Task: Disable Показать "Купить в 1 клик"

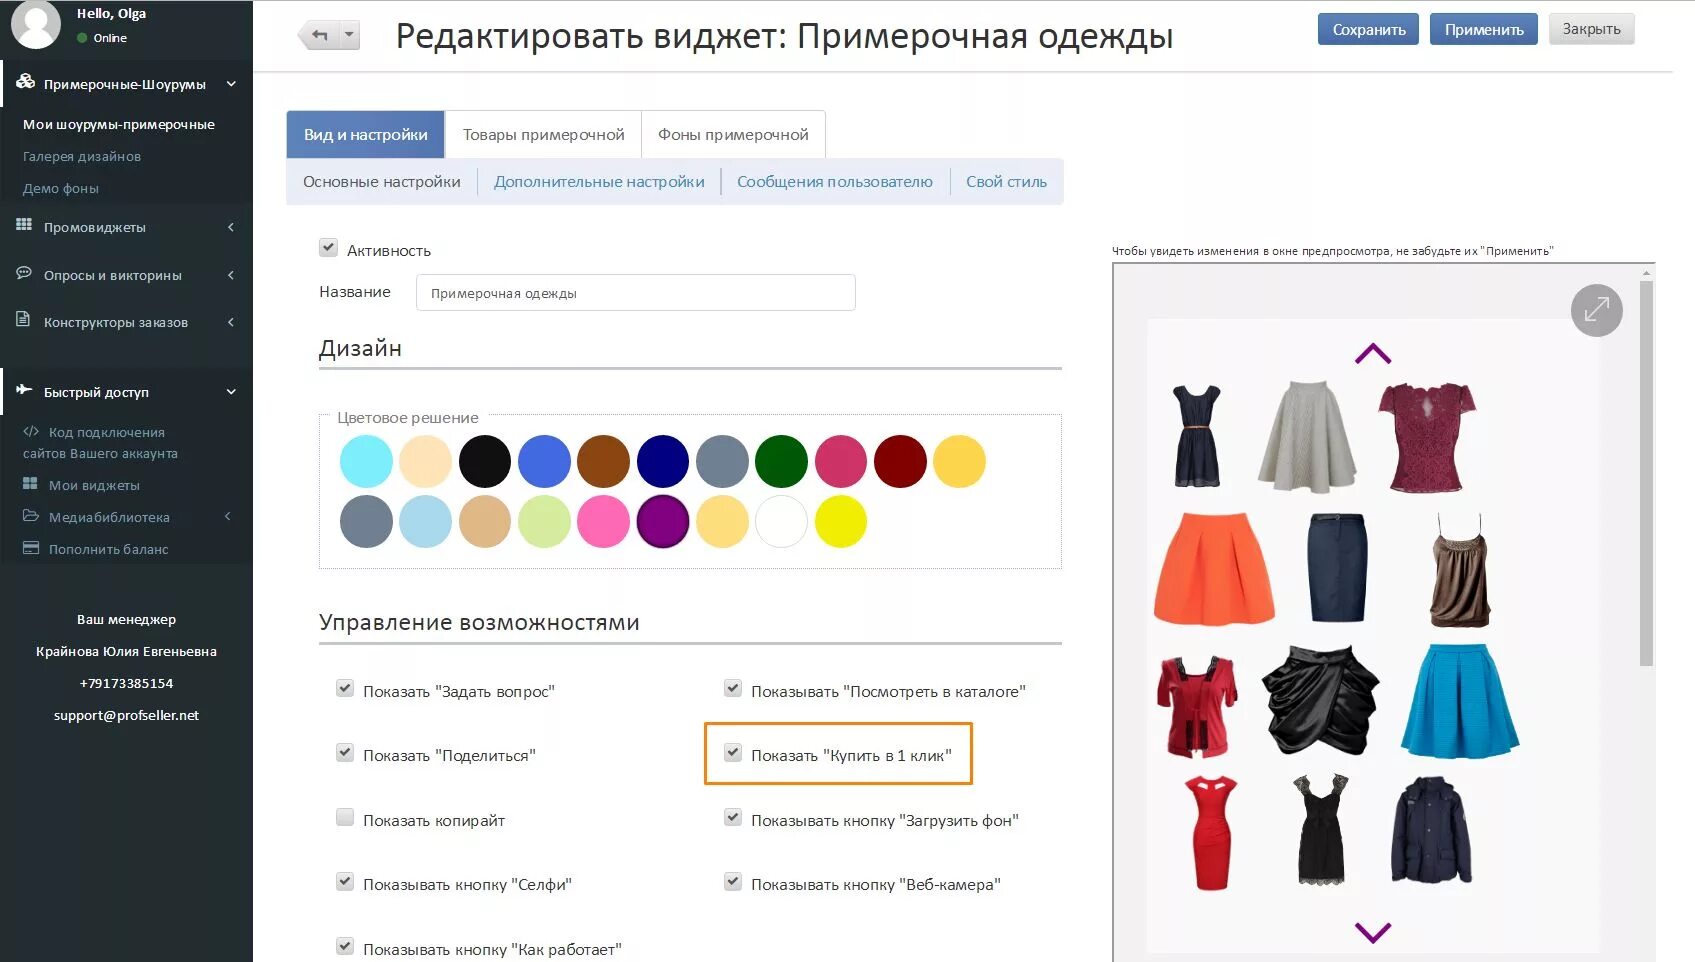Action: click(x=733, y=752)
